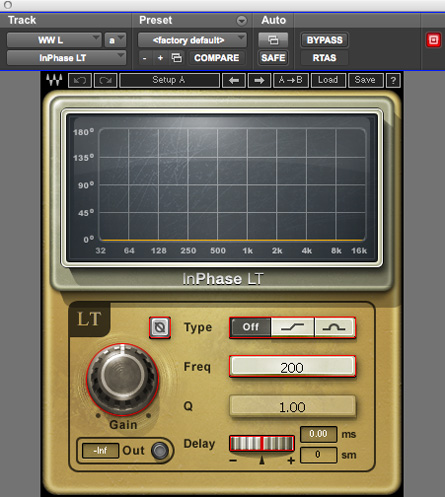Select the shelf filter type
This screenshot has height=497, width=445.
pos(292,327)
